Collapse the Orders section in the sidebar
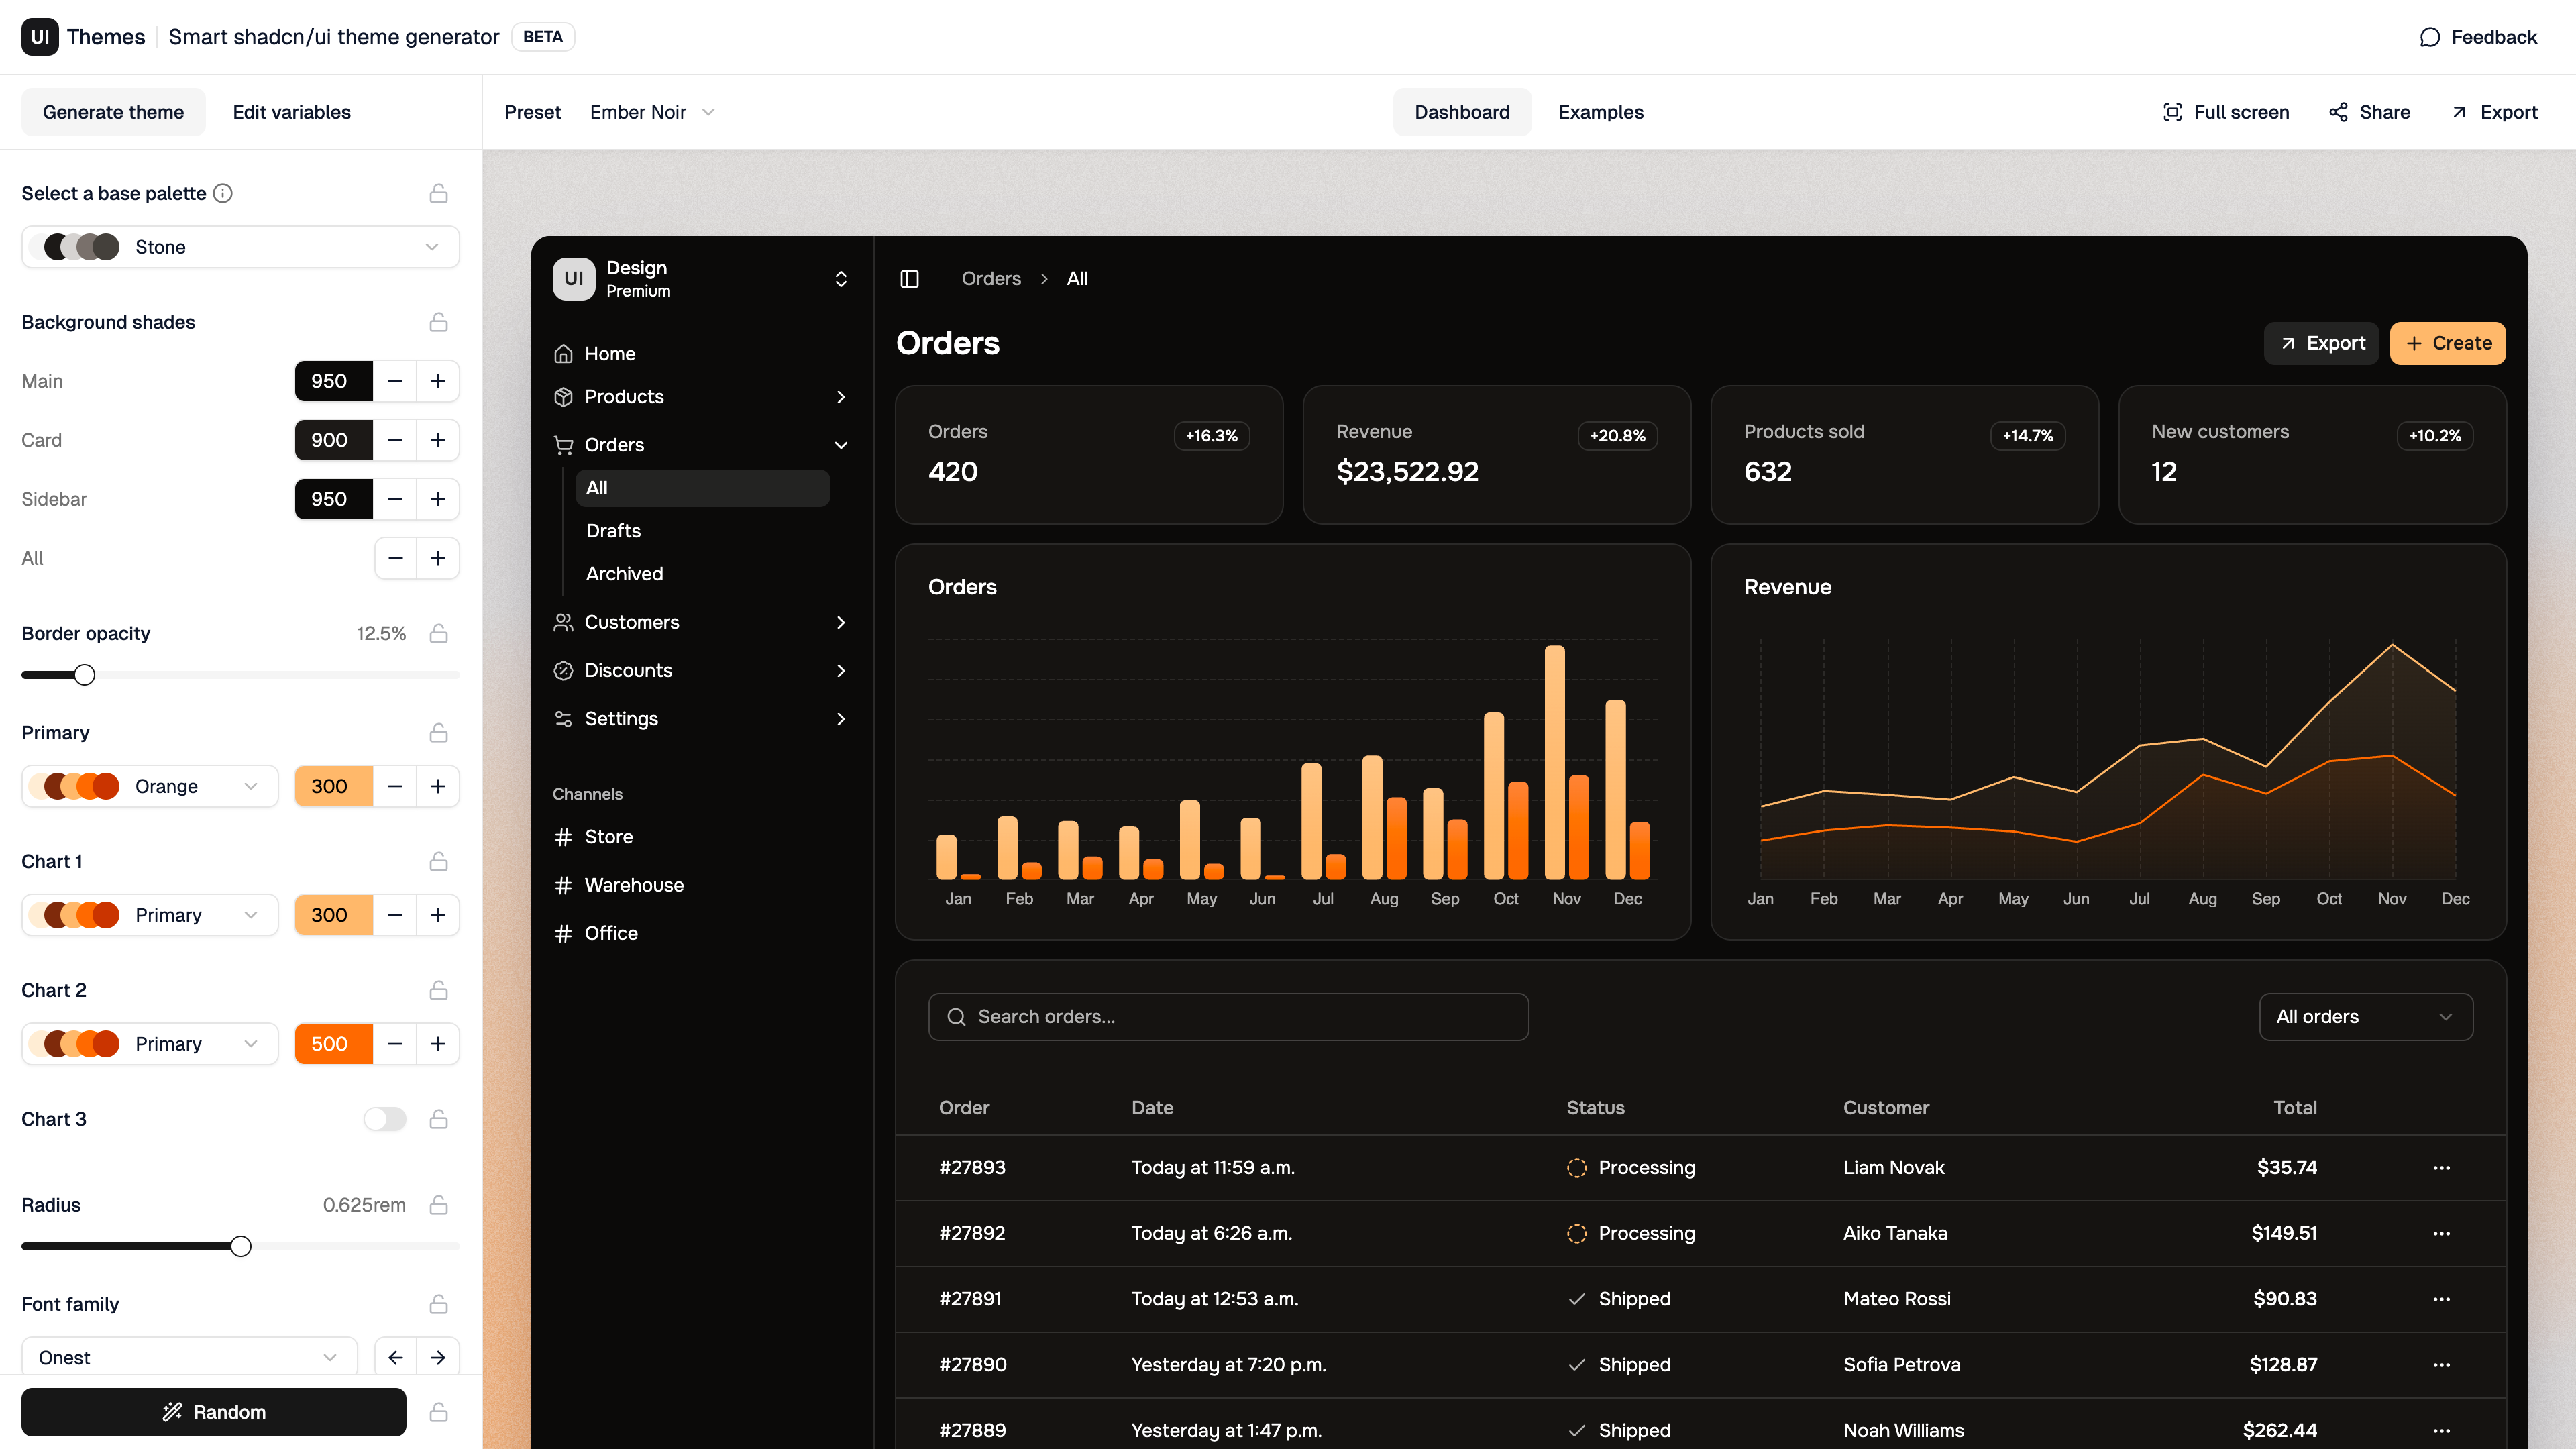The image size is (2576, 1449). point(841,445)
